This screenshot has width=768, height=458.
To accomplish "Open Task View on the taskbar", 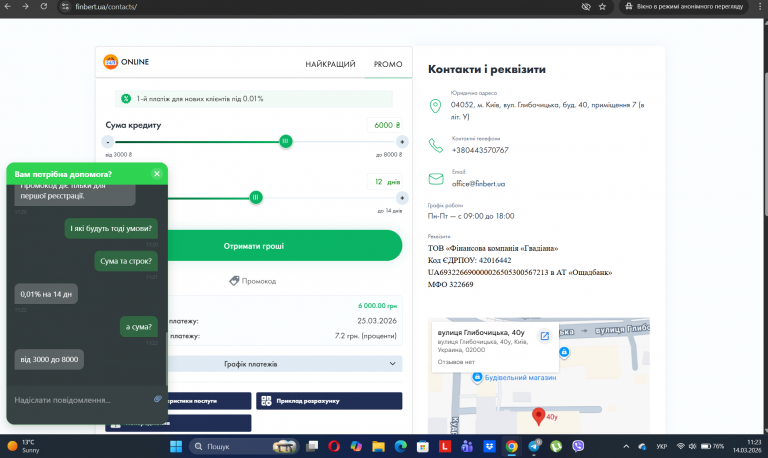I will tap(312, 446).
